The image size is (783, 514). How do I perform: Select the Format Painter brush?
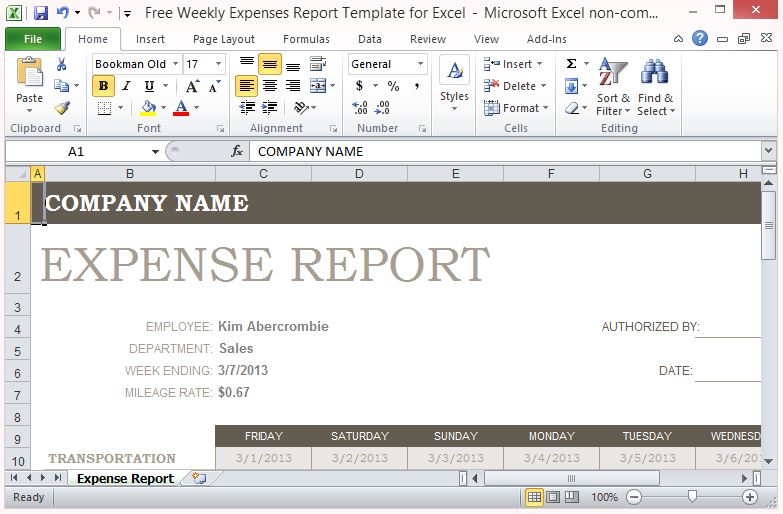click(x=62, y=108)
